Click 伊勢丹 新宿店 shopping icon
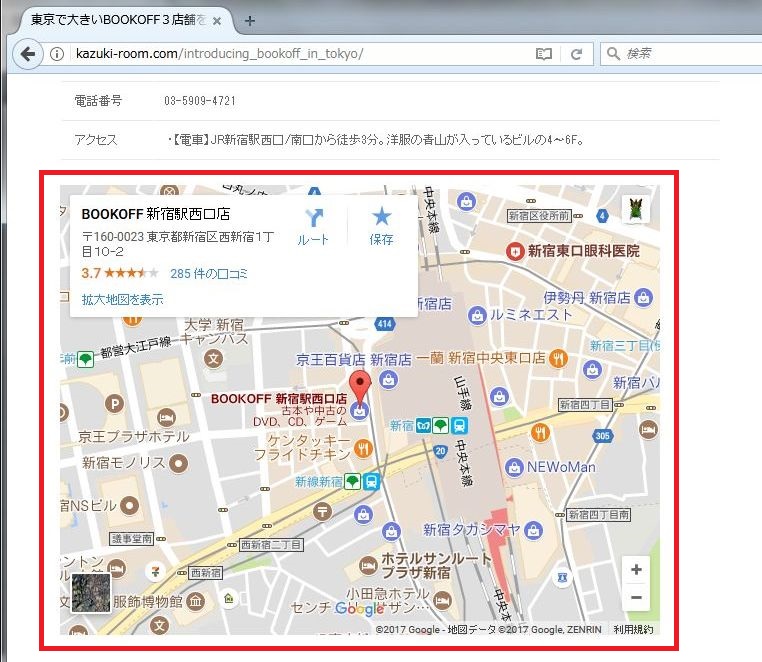Viewport: 762px width, 662px height. [x=643, y=297]
